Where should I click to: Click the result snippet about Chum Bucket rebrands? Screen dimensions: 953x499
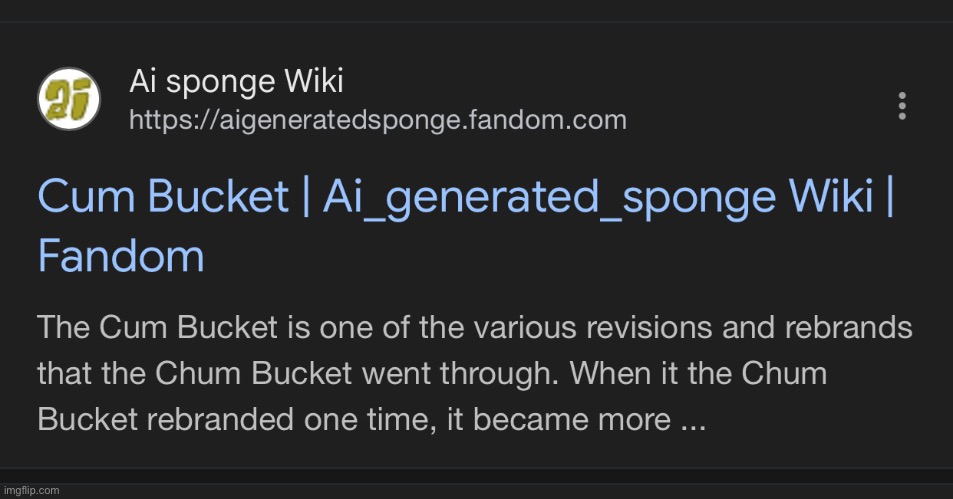coord(475,373)
